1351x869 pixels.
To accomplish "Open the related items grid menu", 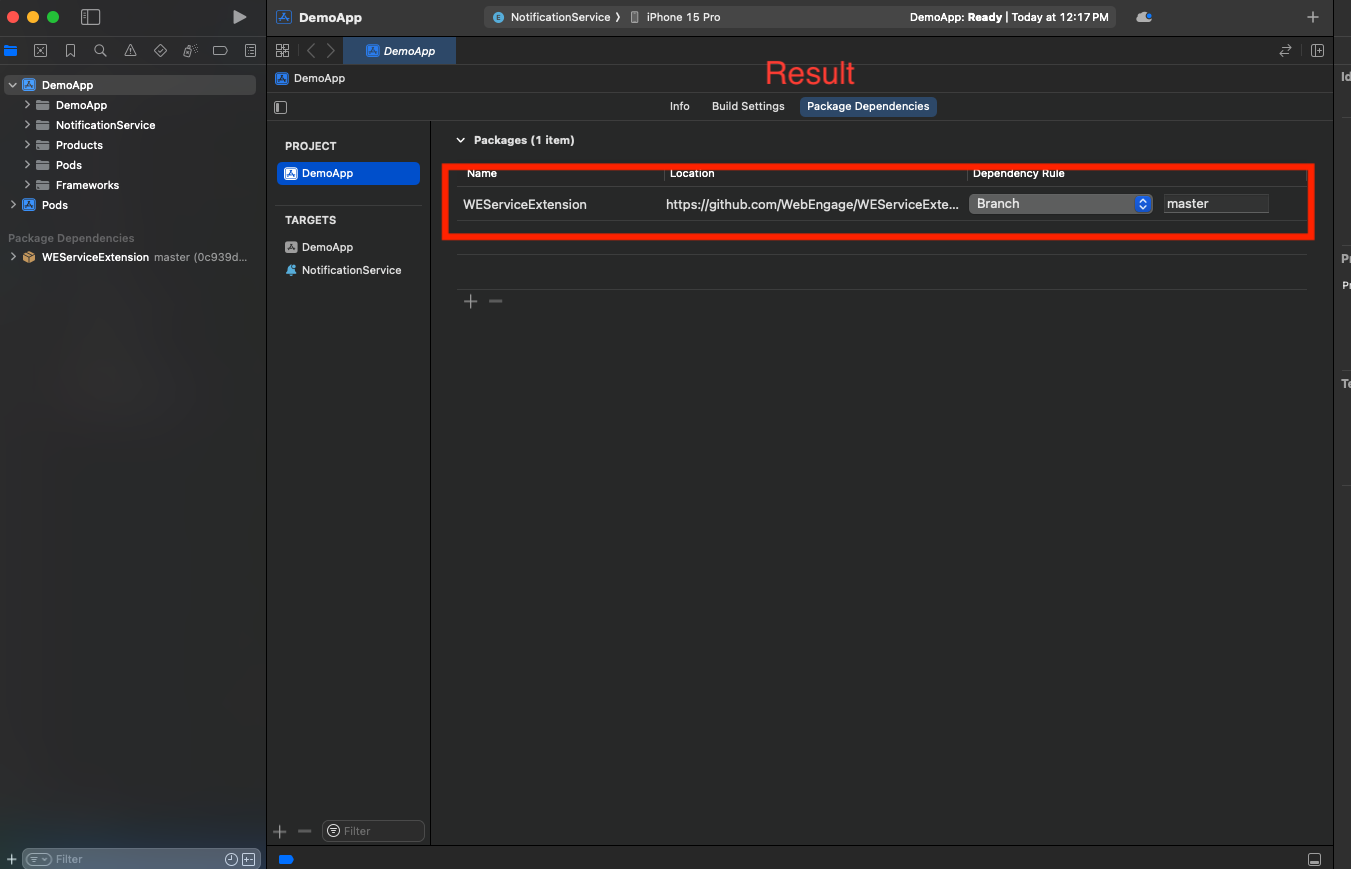I will [283, 50].
